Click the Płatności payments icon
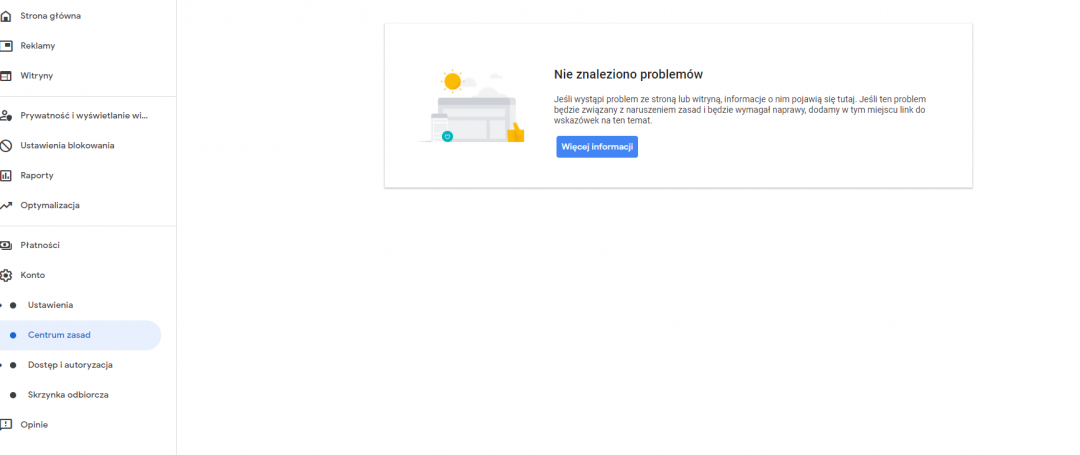Viewport: 1080px width, 455px height. [x=5, y=246]
